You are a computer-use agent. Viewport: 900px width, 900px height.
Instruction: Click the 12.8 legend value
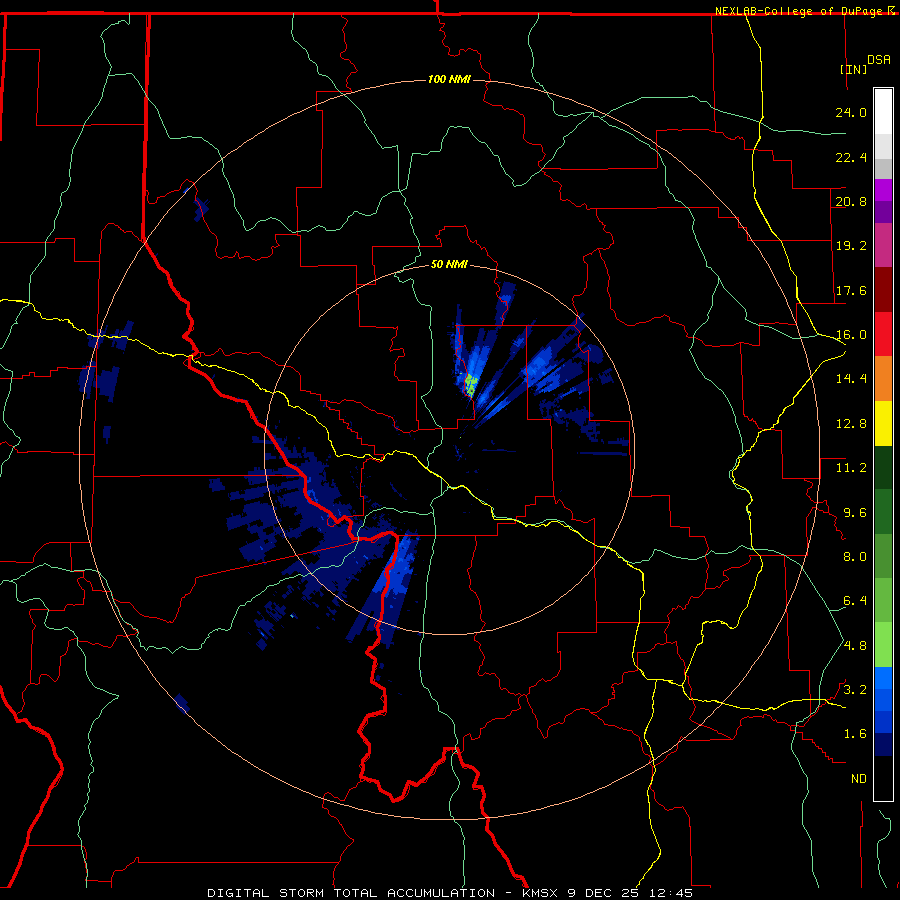click(851, 424)
